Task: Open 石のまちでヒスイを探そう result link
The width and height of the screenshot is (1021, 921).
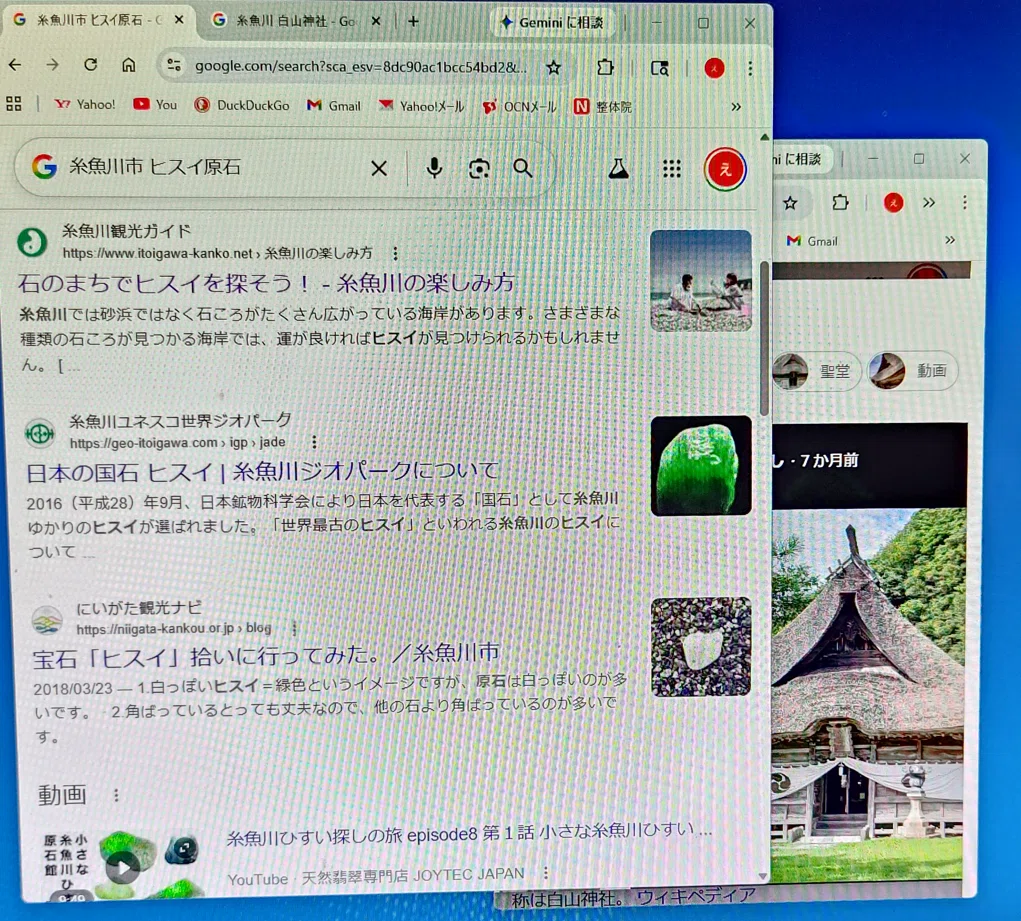Action: (266, 283)
